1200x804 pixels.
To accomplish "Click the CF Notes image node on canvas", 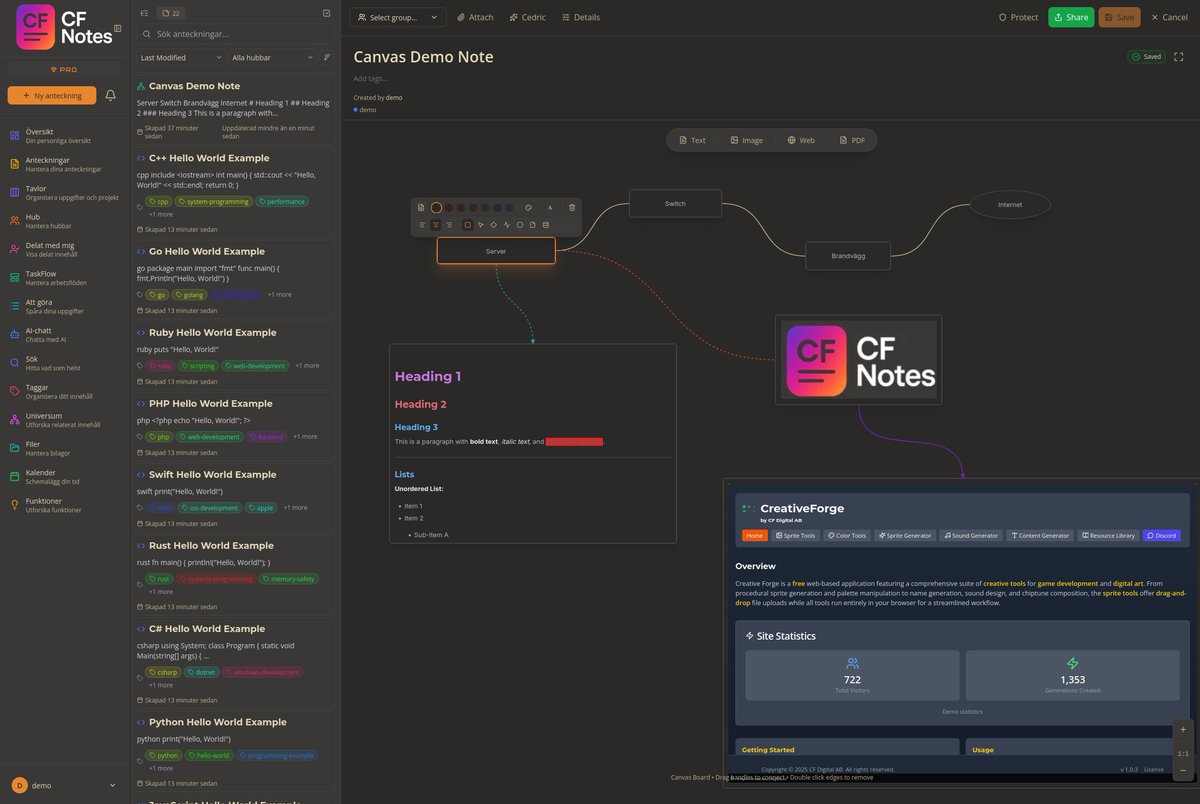I will [x=858, y=360].
